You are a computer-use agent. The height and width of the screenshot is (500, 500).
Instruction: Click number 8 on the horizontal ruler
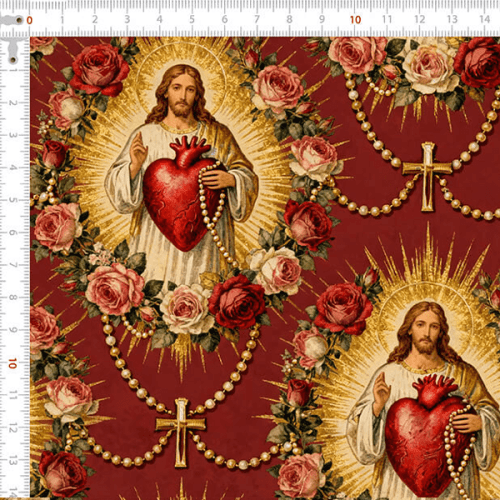pyautogui.click(x=289, y=19)
